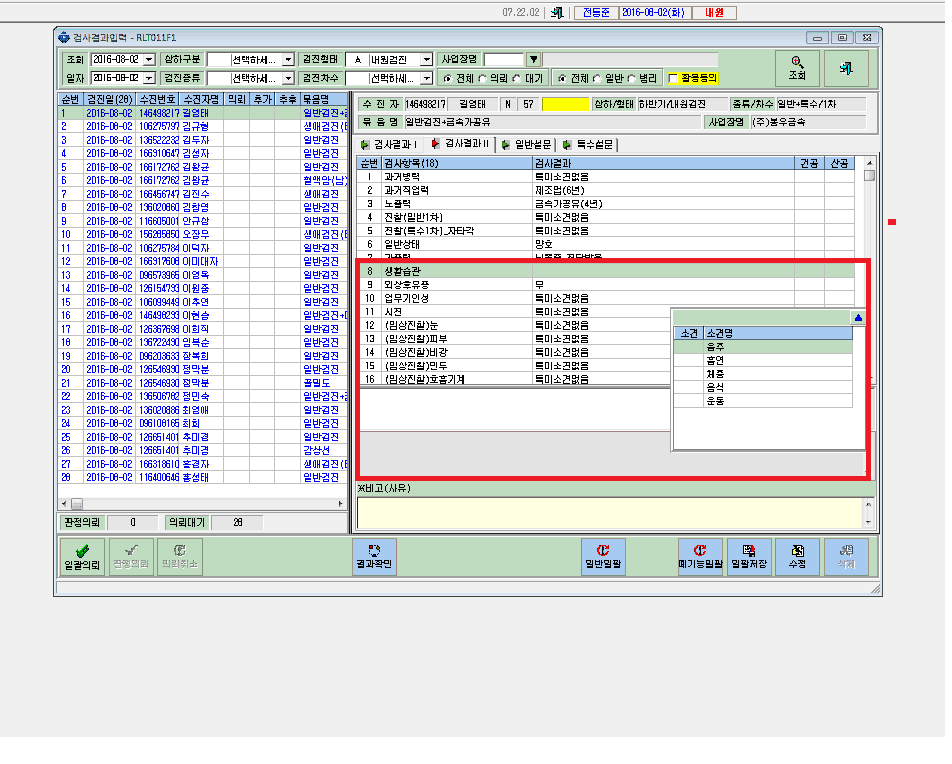
Task: Select the 대기 radio button
Action: coord(517,78)
